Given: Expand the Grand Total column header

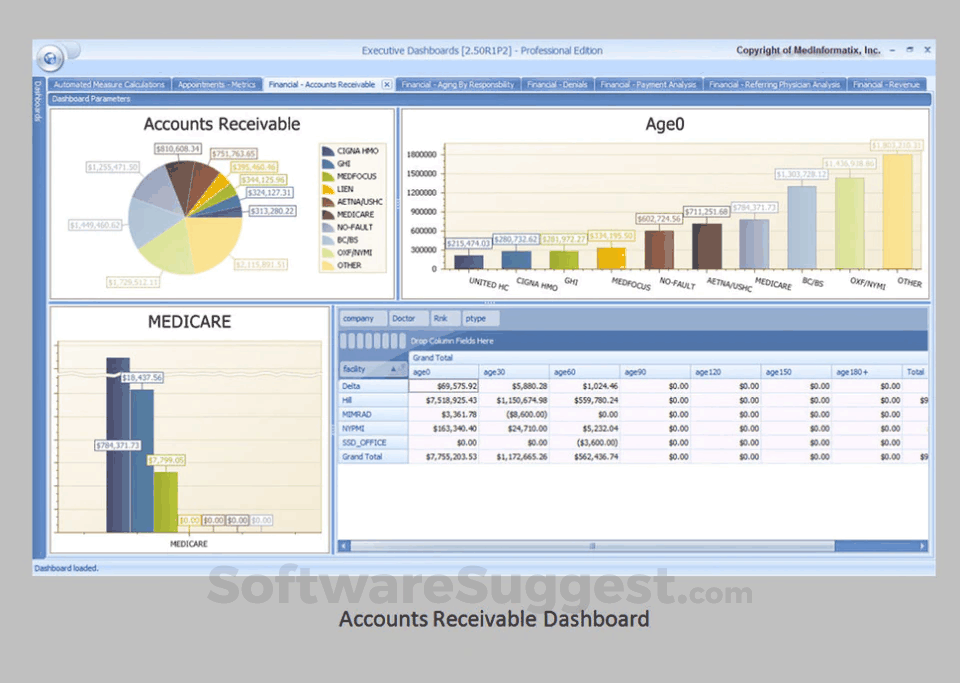Looking at the screenshot, I should (434, 357).
